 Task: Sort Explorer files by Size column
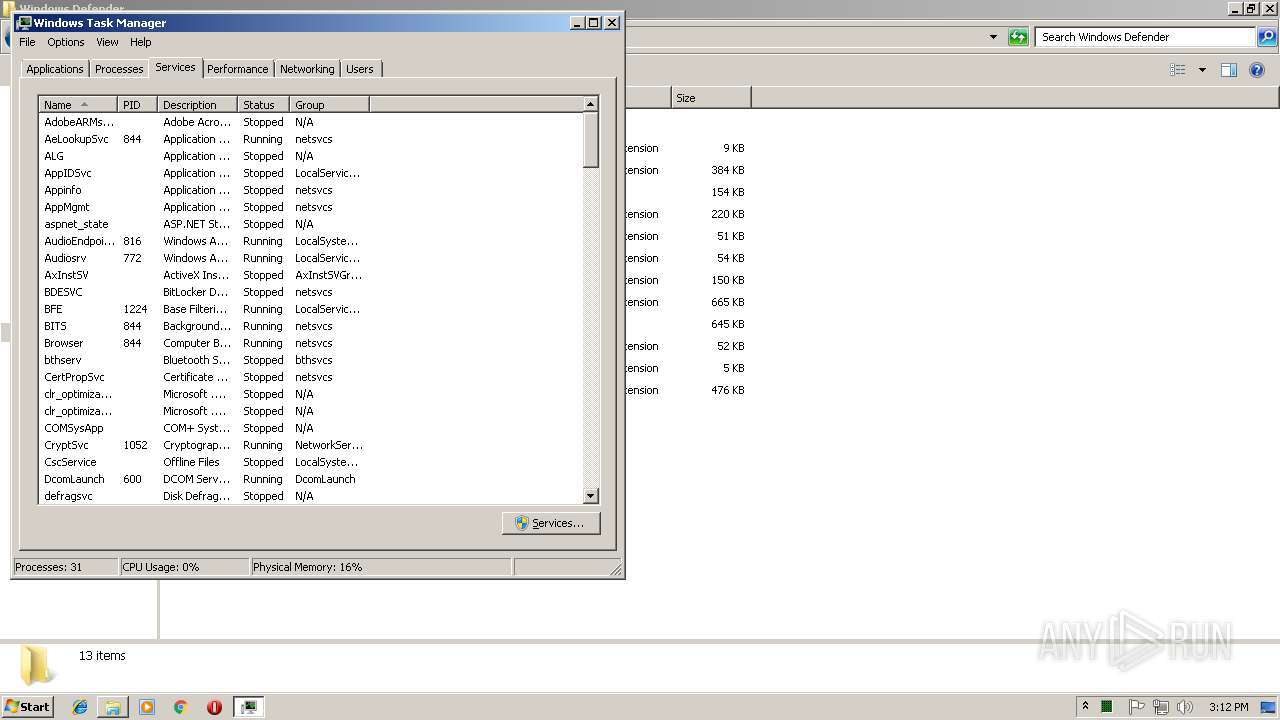(x=711, y=98)
